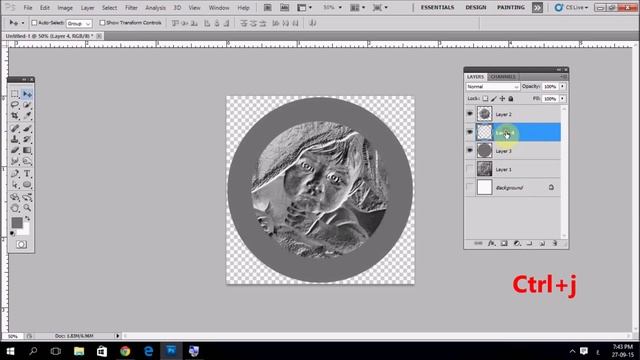Open Auto-Select Group dropdown
Viewport: 640px width, 360px height.
pos(79,23)
